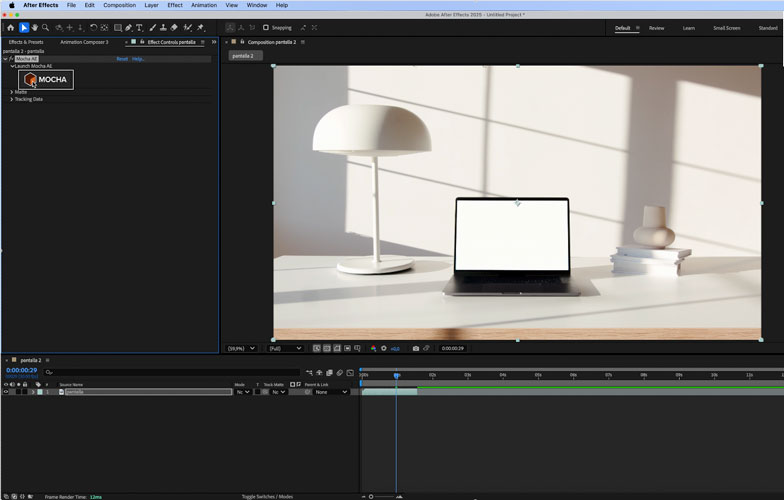Expand the Tracking Data group
Image resolution: width=784 pixels, height=500 pixels.
12,99
